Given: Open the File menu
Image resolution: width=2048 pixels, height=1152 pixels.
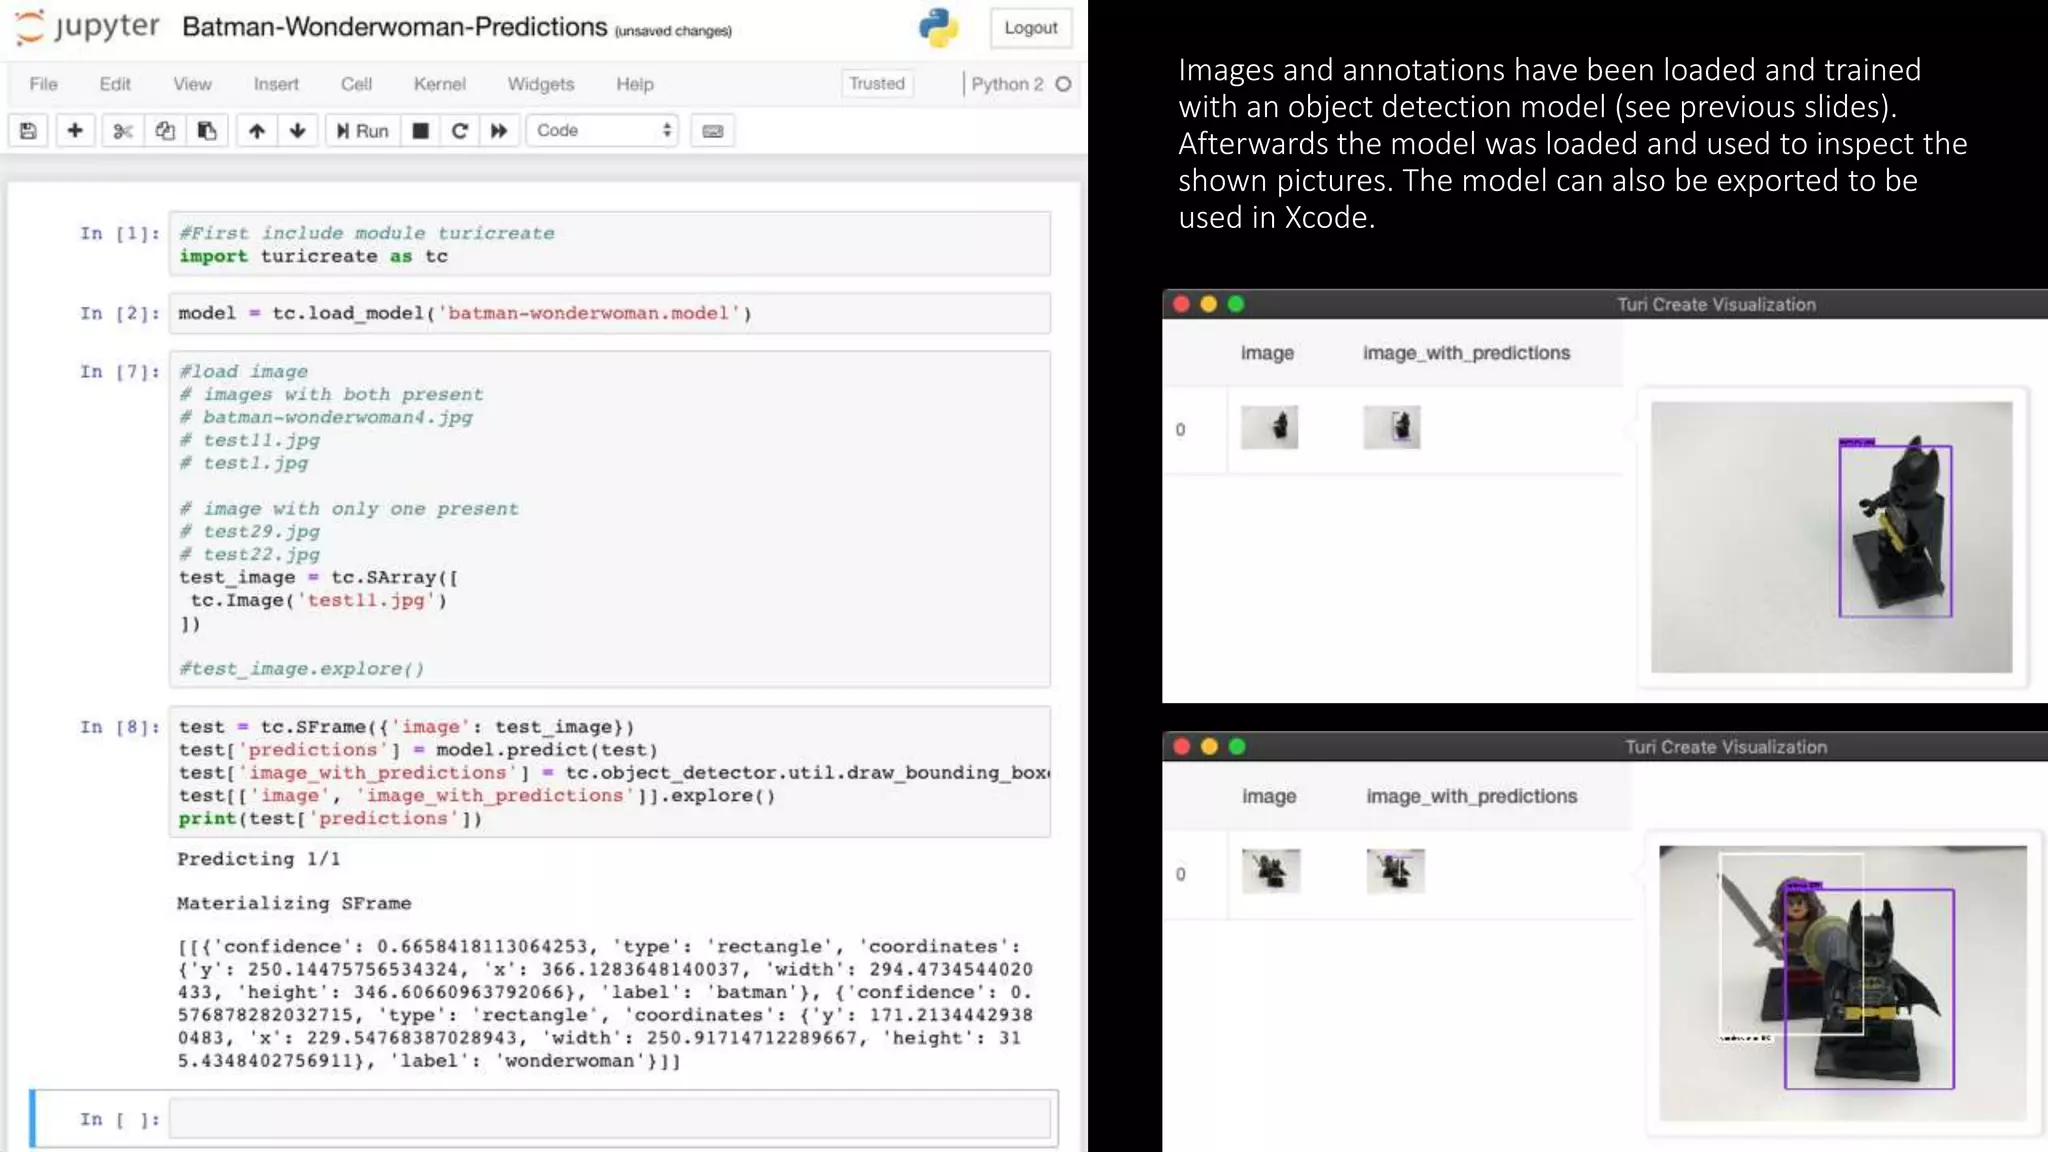Looking at the screenshot, I should pos(43,84).
